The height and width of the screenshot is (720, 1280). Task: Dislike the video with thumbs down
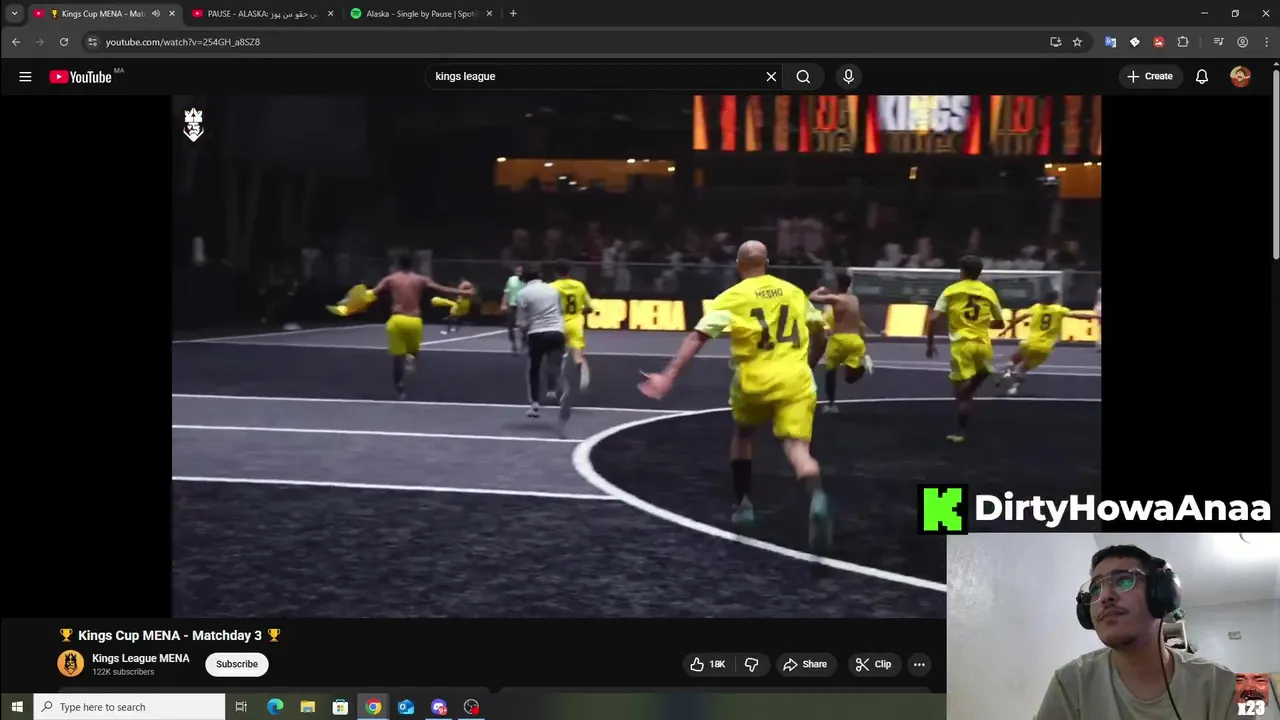[751, 664]
